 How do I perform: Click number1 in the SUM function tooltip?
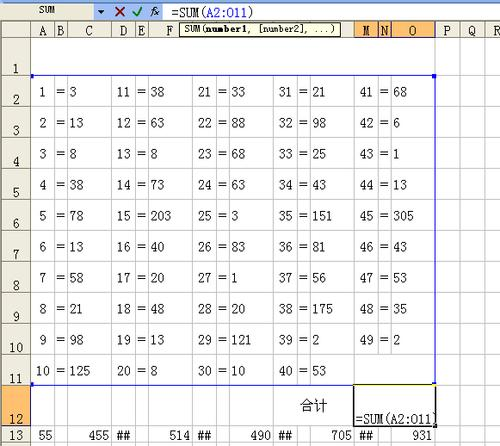[x=227, y=29]
